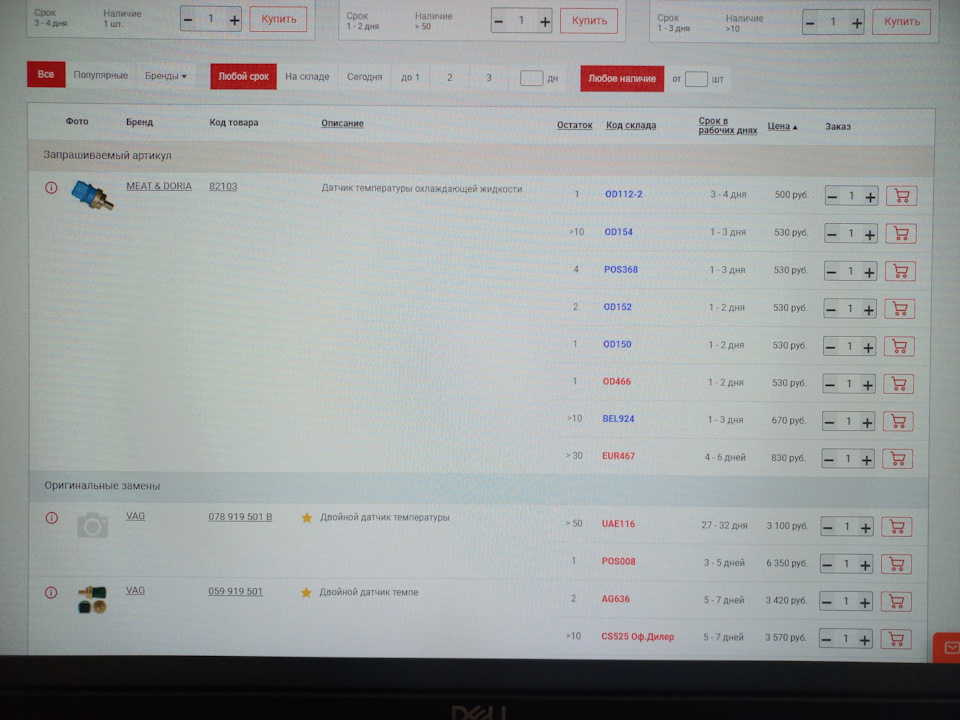Open product code 82103 link
The width and height of the screenshot is (960, 720).
(223, 187)
